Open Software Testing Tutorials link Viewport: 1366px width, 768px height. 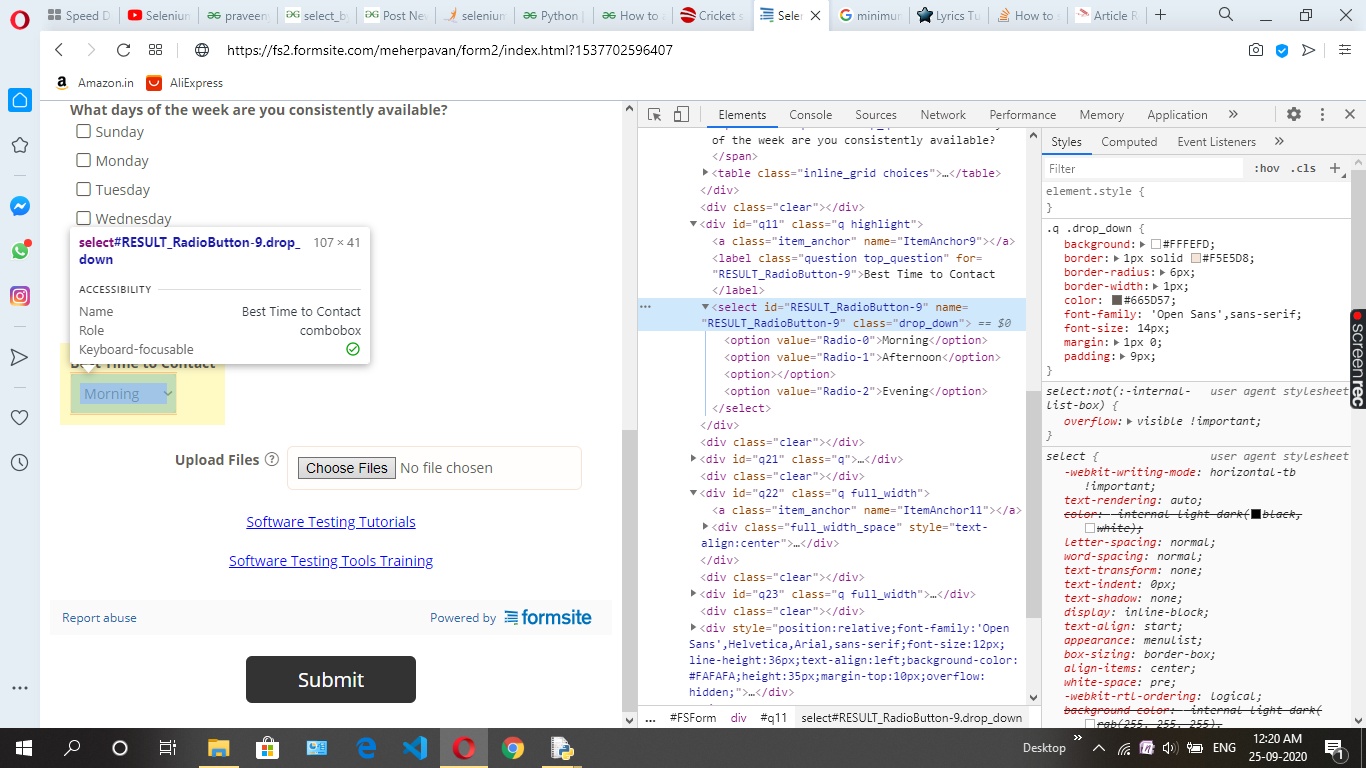click(331, 522)
